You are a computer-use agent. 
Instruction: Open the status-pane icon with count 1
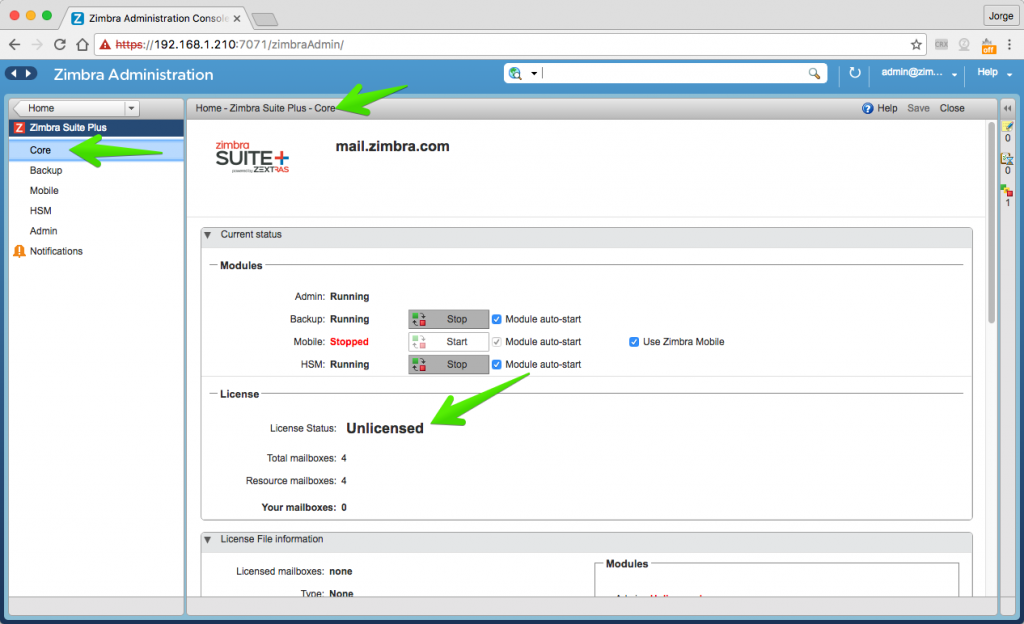pos(1006,191)
